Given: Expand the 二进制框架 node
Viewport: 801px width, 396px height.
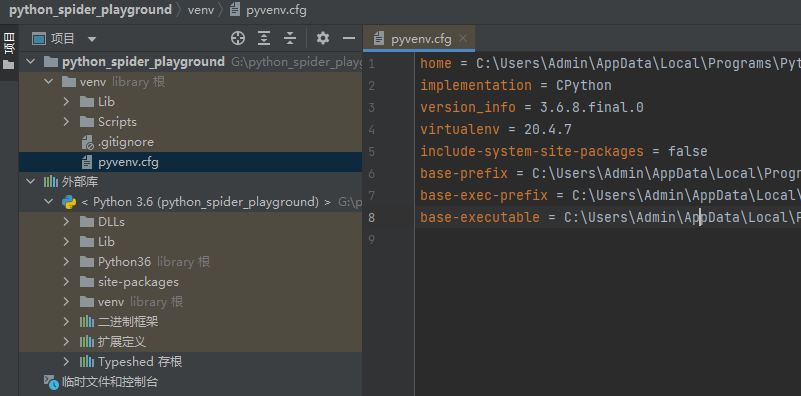Looking at the screenshot, I should point(66,322).
